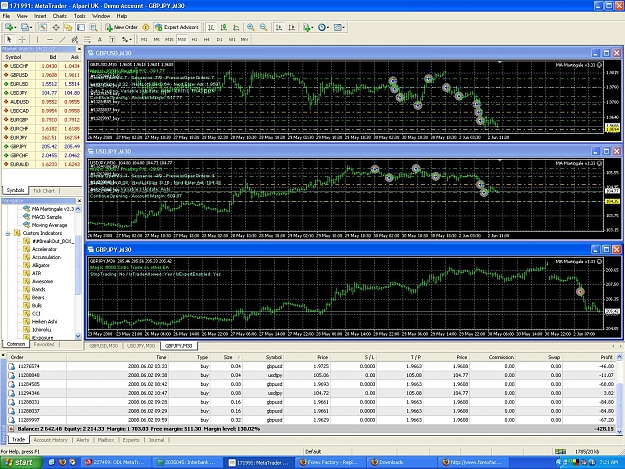The width and height of the screenshot is (625, 469).
Task: Switch to the Account History tab
Action: coord(51,440)
